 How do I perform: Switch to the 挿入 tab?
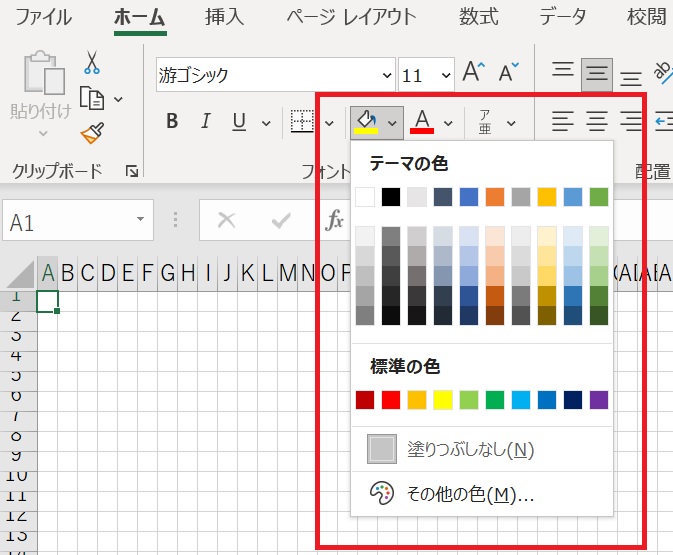pos(224,17)
